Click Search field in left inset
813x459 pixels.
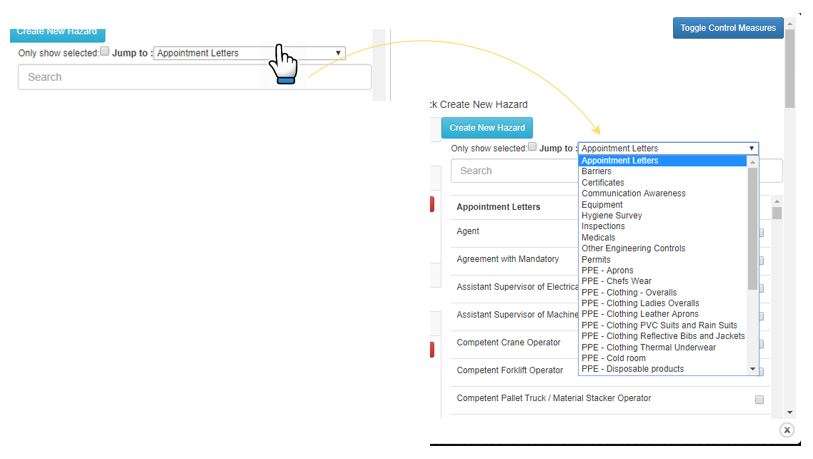pyautogui.click(x=194, y=77)
